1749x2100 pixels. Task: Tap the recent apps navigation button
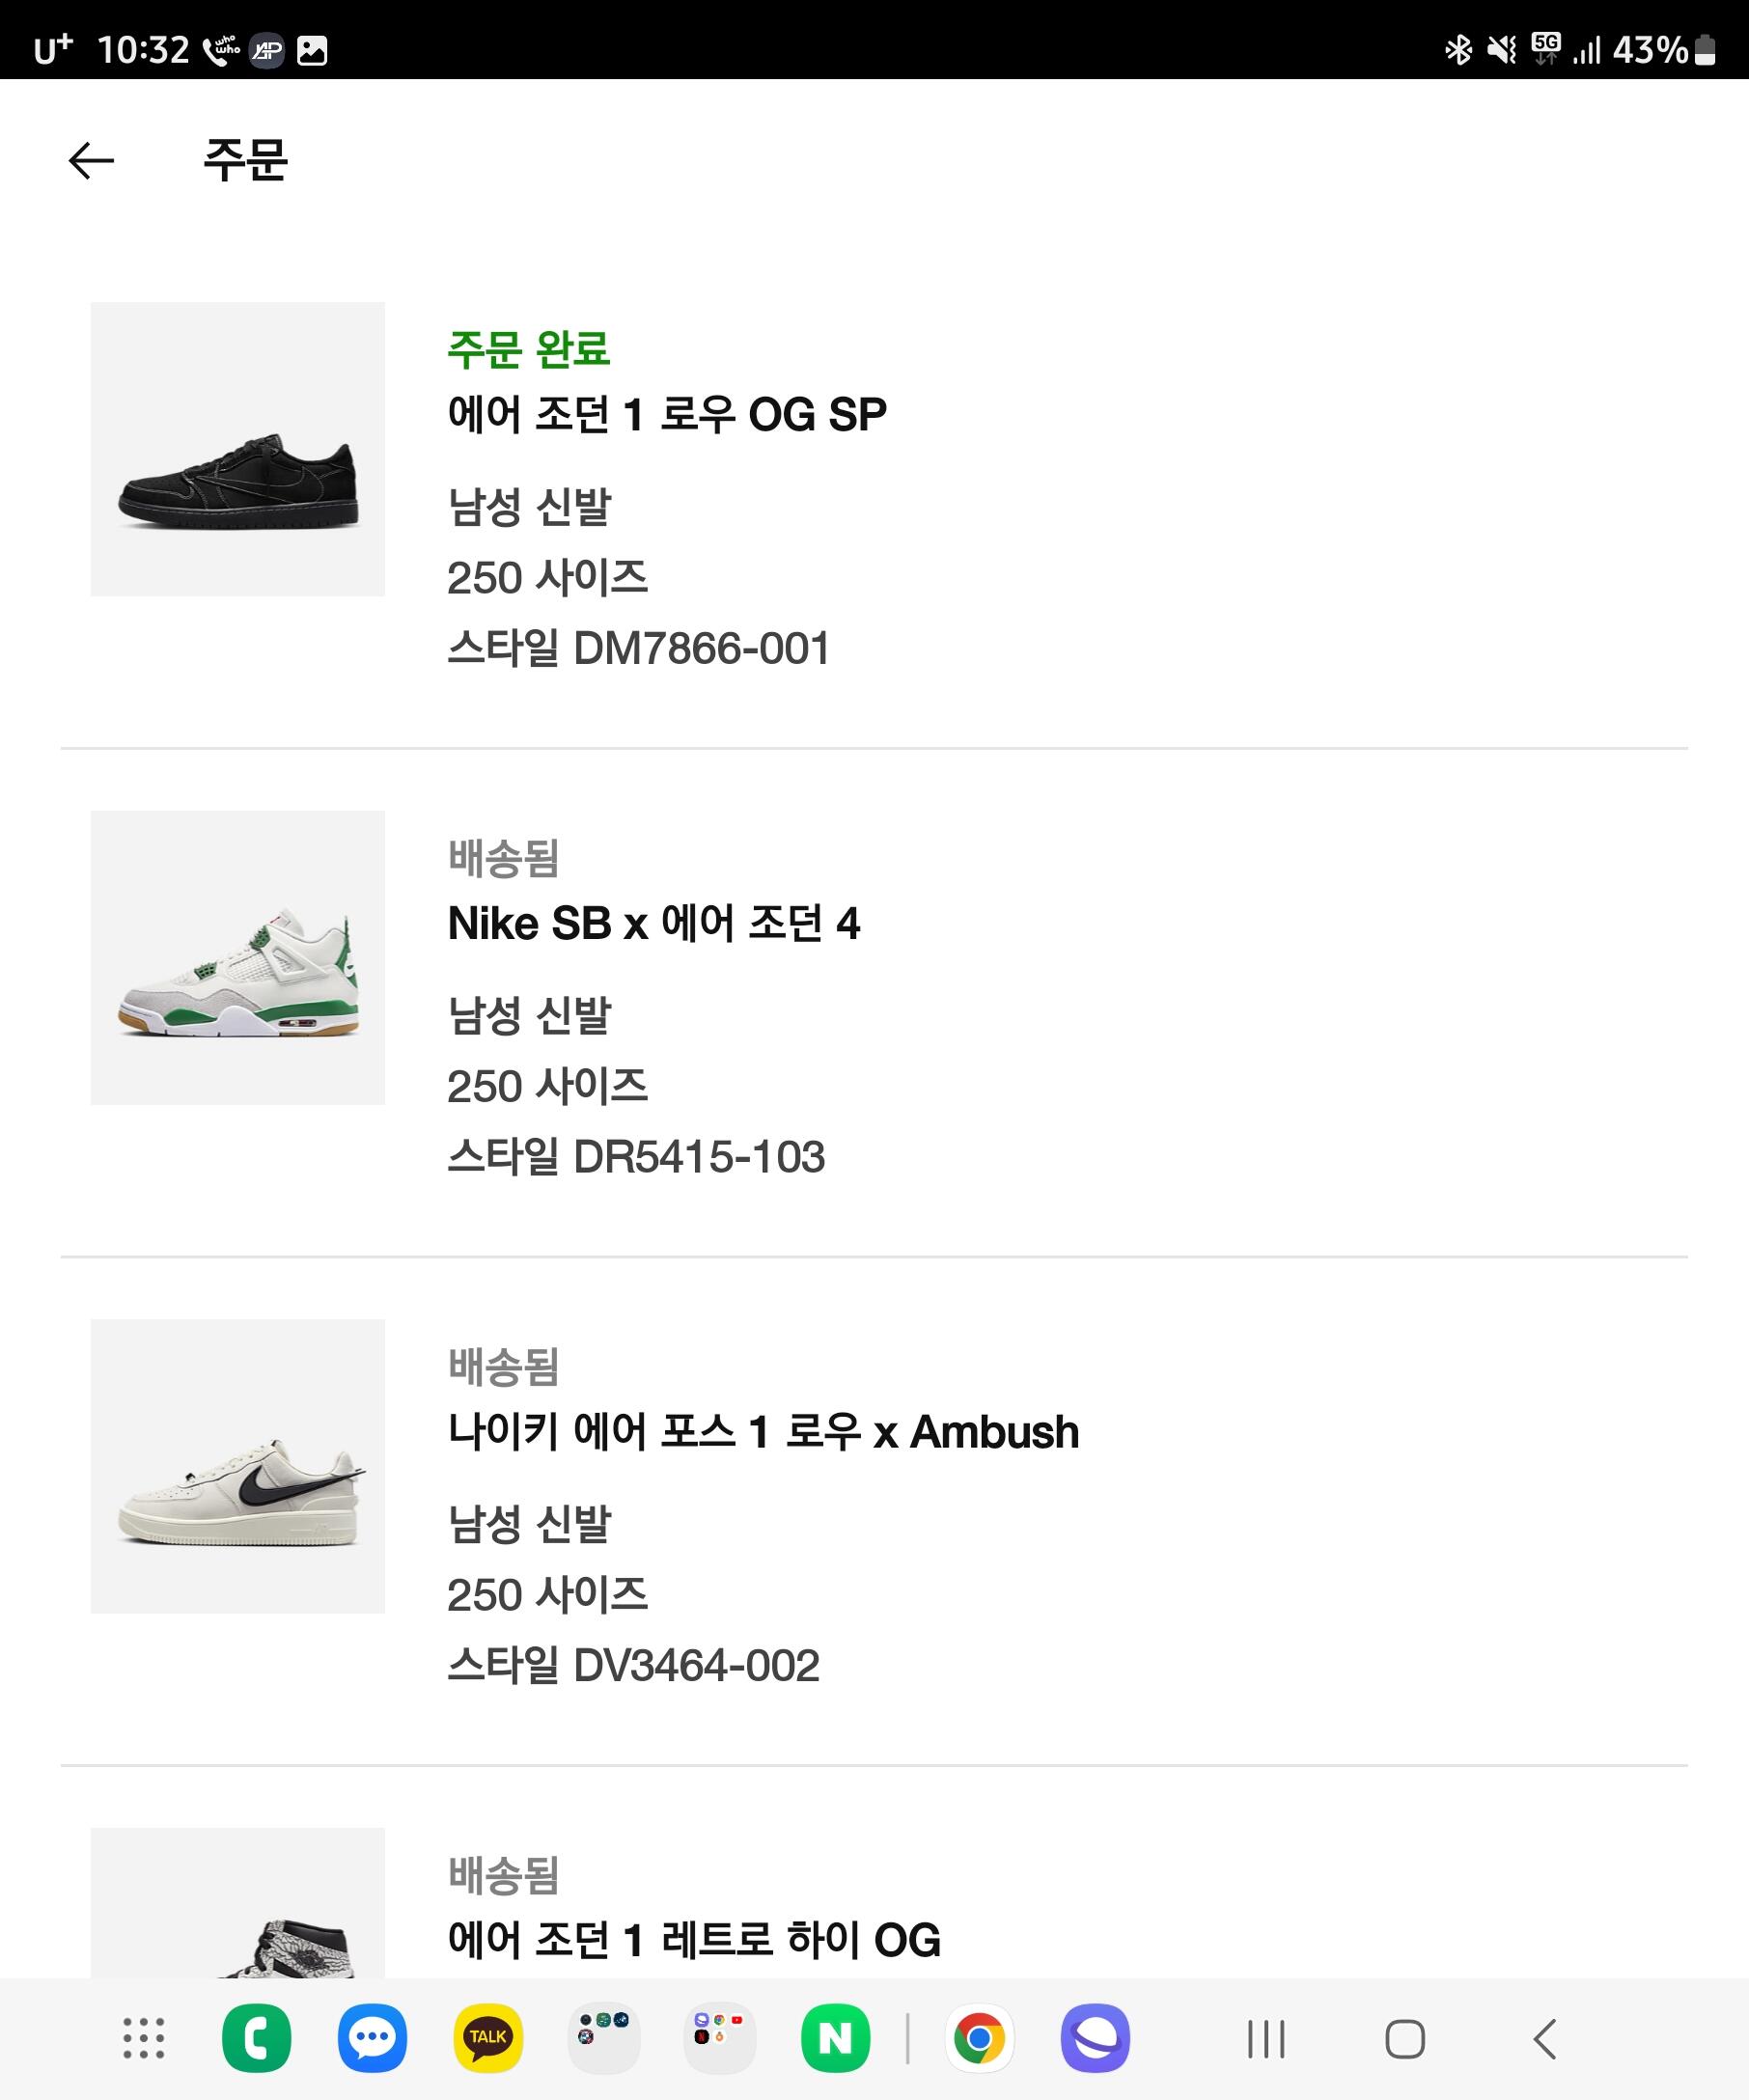tap(1266, 2039)
